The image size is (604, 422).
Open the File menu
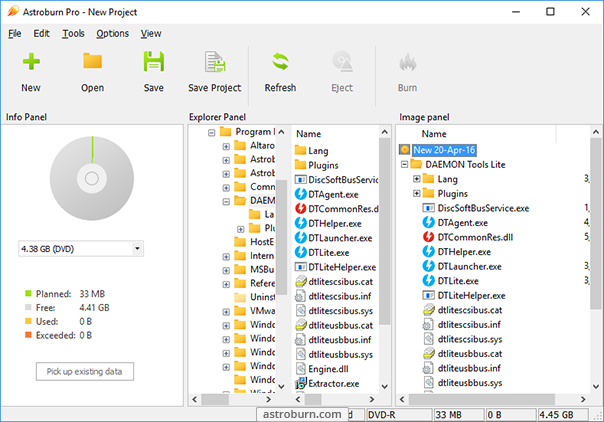click(x=15, y=33)
